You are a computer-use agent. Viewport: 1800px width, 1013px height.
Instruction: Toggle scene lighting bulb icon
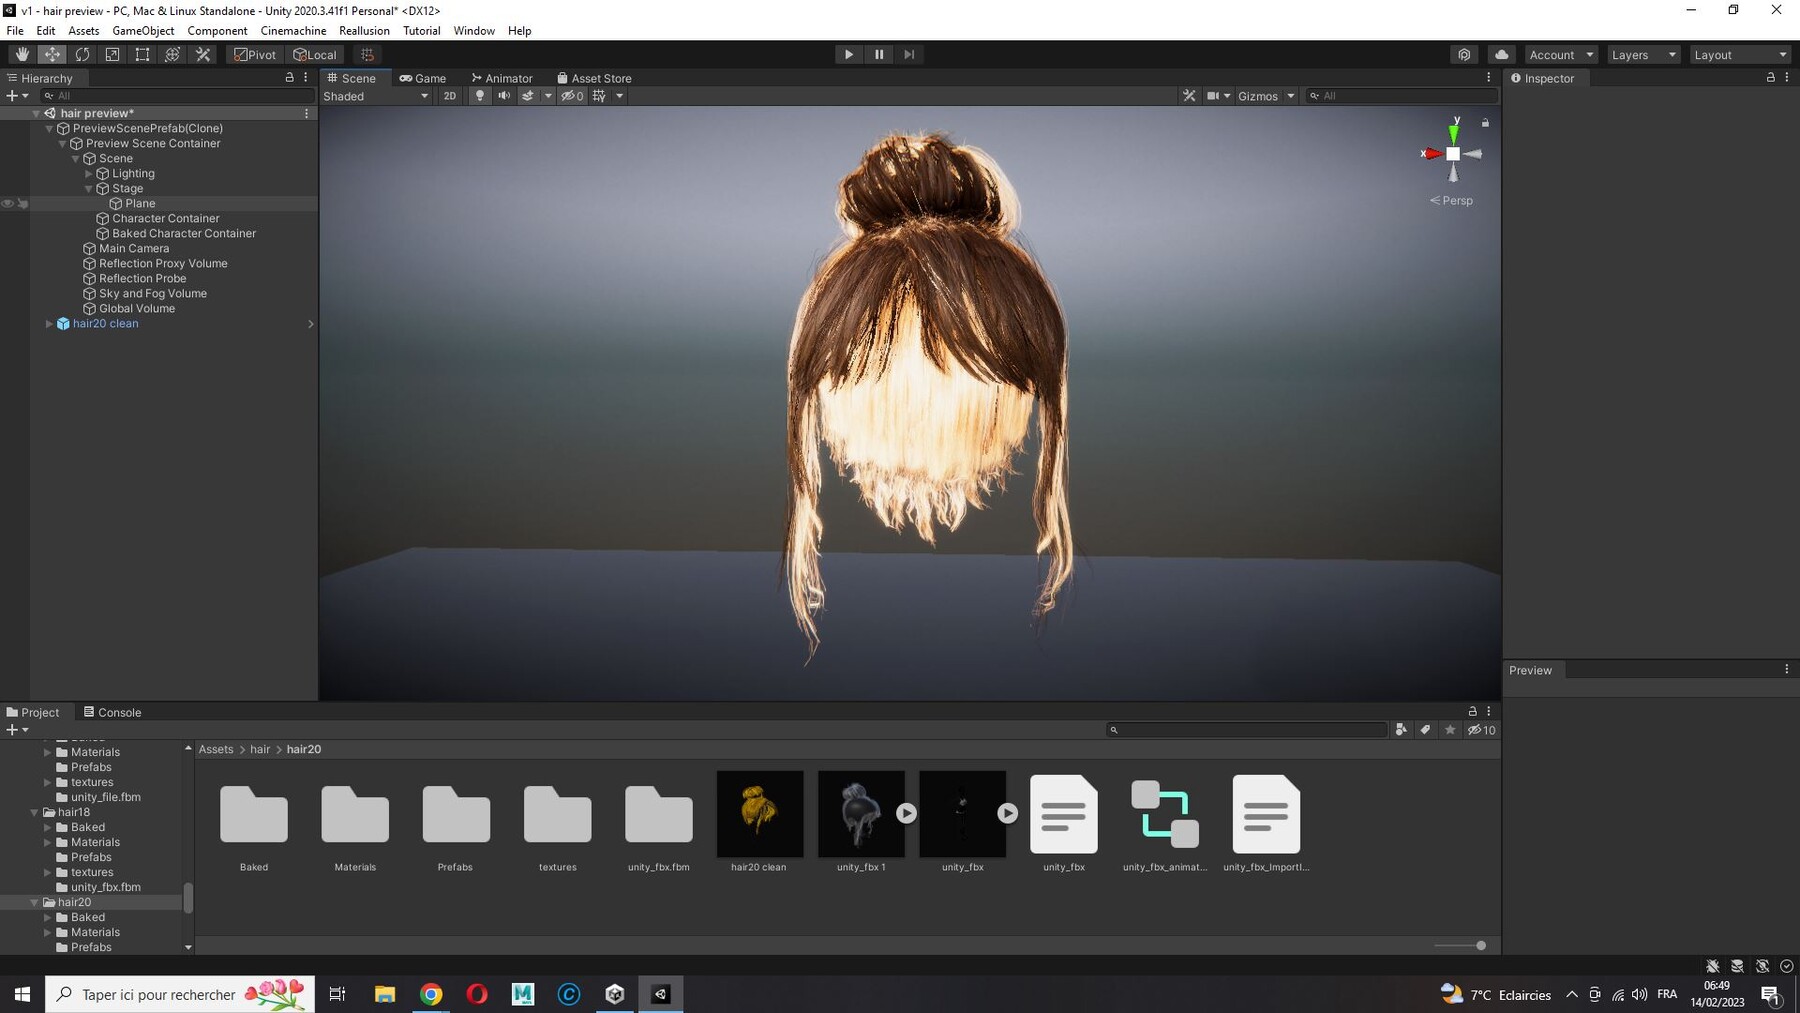[x=480, y=96]
